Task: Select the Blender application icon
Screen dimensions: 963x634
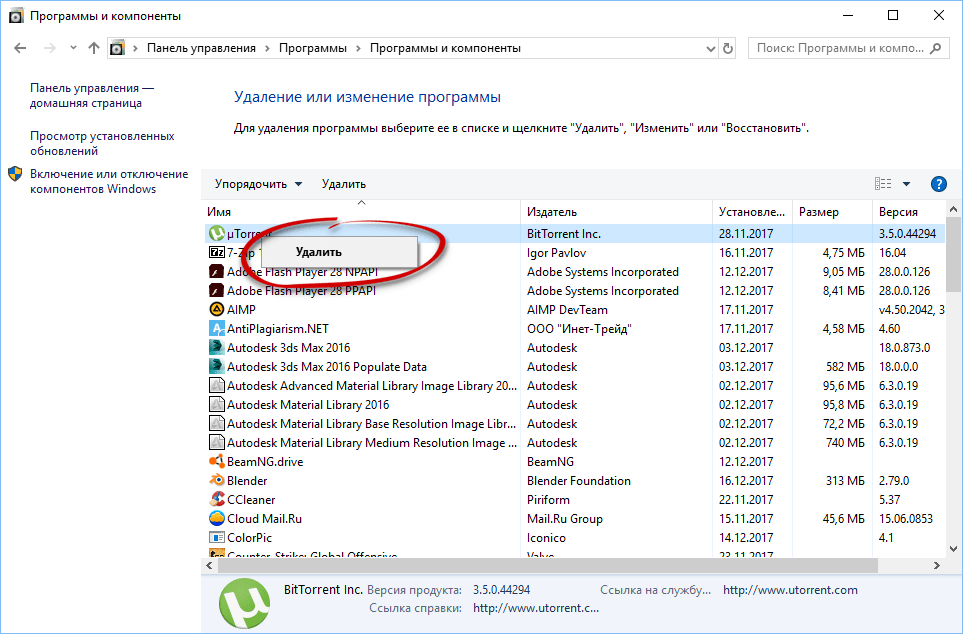Action: pos(216,481)
